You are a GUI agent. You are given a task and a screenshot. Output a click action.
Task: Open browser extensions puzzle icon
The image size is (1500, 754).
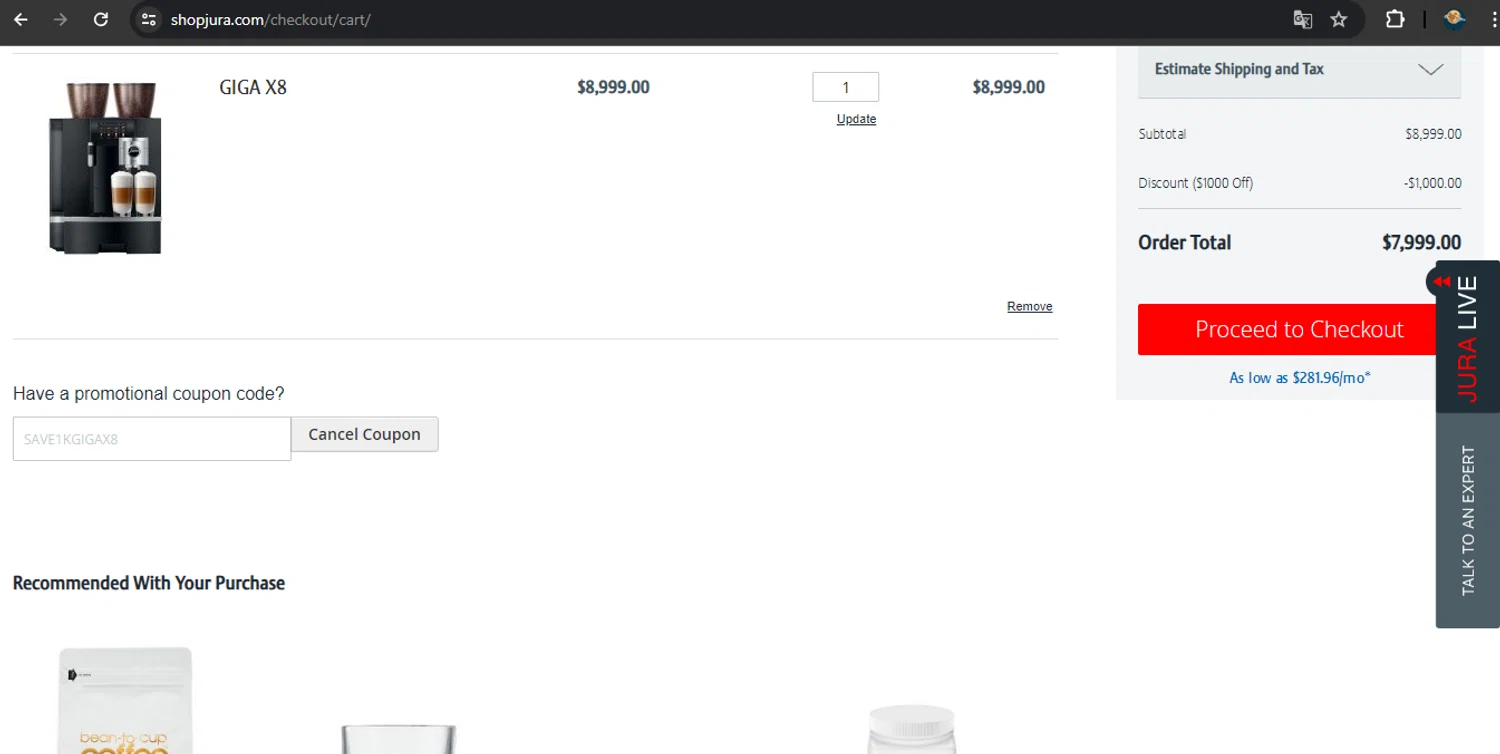click(1395, 19)
